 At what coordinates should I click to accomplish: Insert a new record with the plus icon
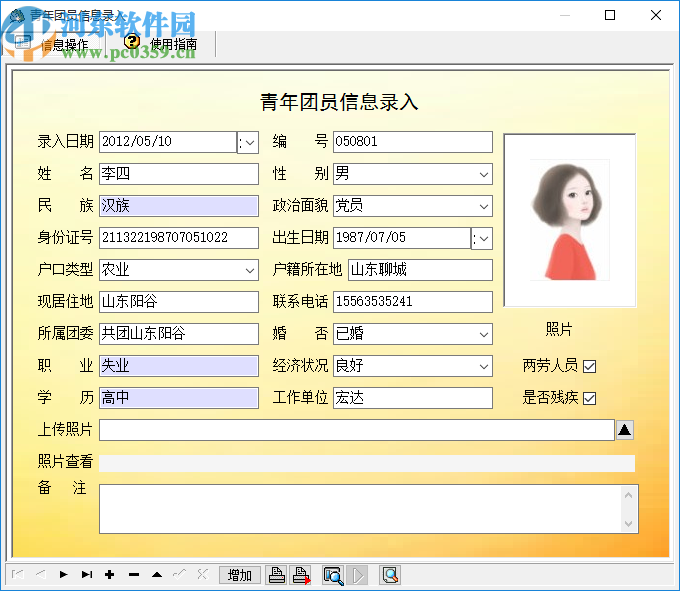(x=110, y=575)
